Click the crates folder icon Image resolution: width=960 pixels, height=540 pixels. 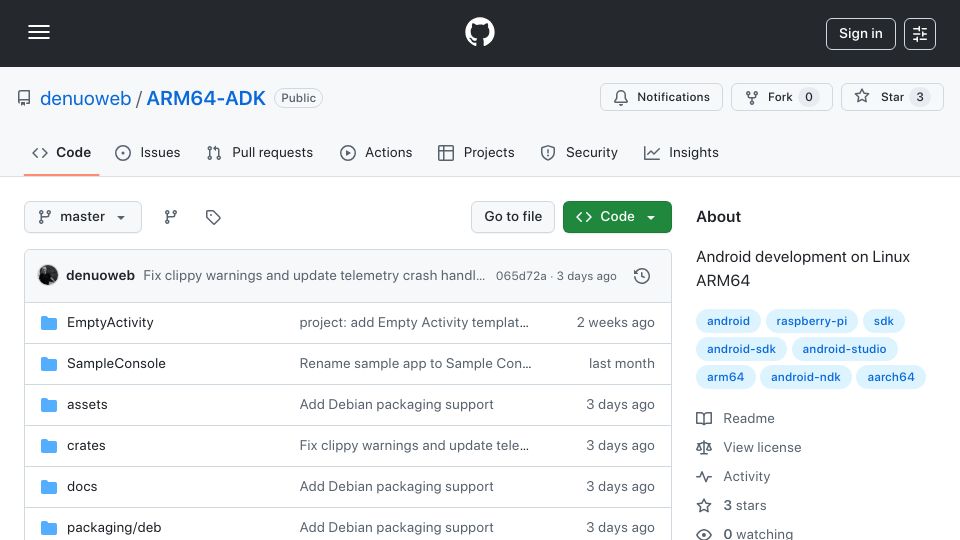point(49,446)
